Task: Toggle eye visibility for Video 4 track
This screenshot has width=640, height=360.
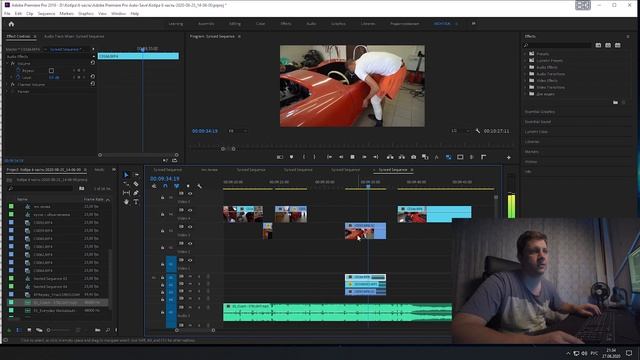Action: pos(190,210)
